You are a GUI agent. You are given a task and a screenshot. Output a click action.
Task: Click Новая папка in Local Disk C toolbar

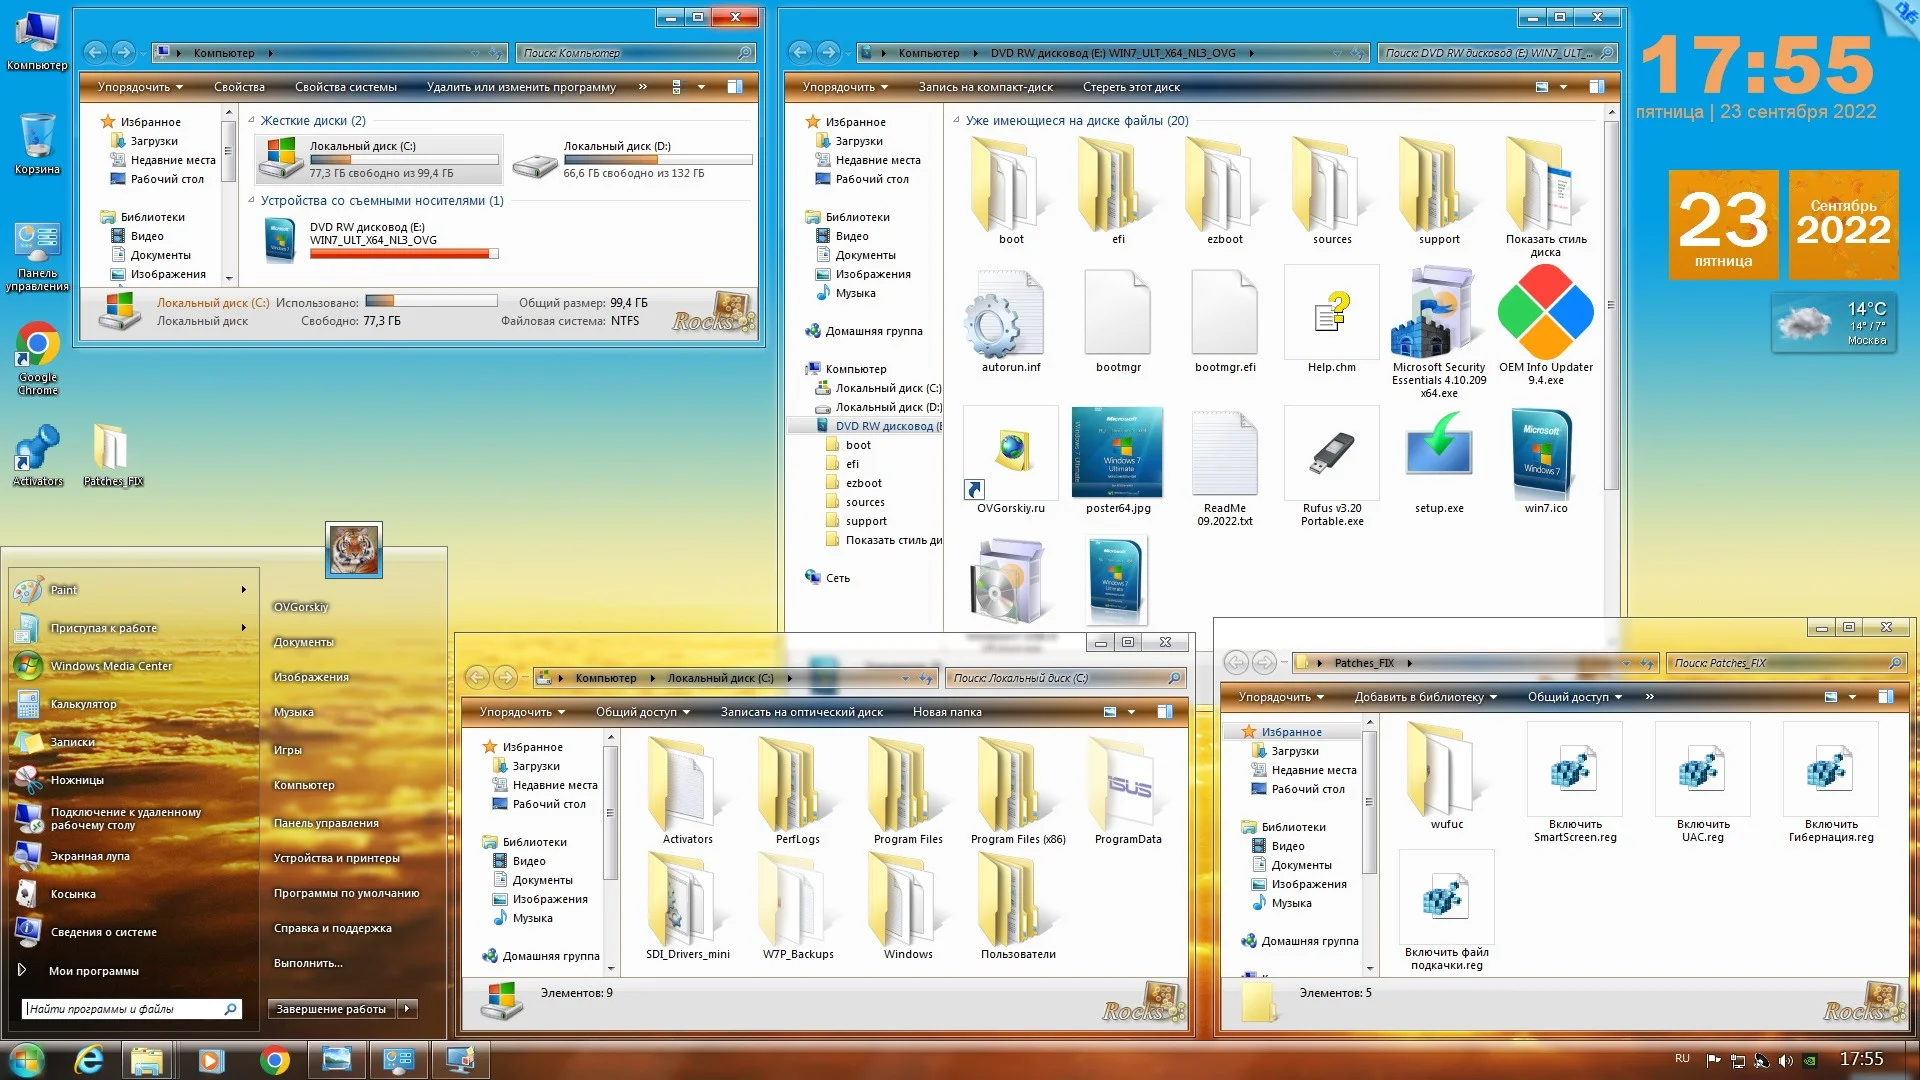[x=946, y=712]
